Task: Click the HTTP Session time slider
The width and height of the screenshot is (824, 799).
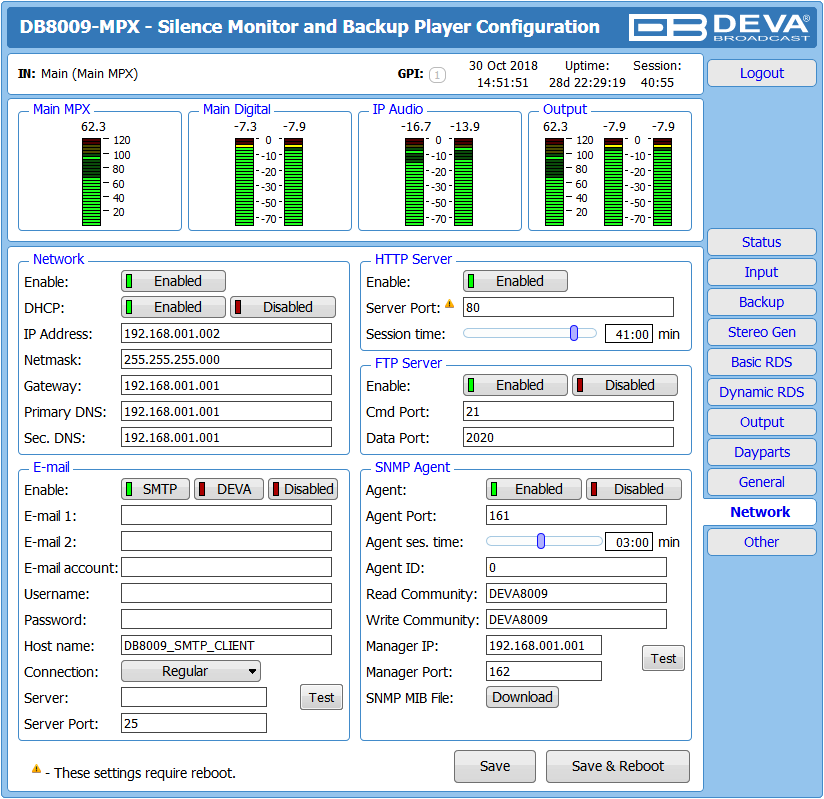Action: (530, 333)
